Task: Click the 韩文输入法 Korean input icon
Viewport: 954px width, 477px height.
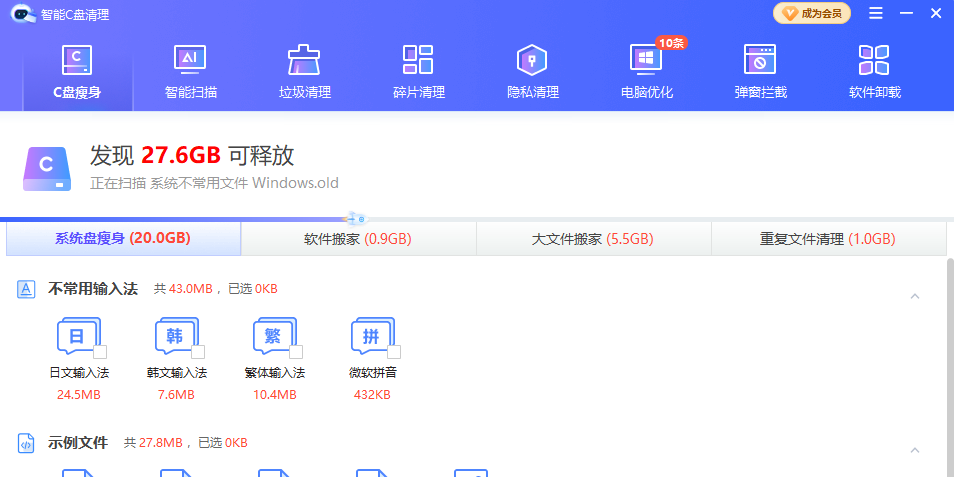Action: (176, 336)
